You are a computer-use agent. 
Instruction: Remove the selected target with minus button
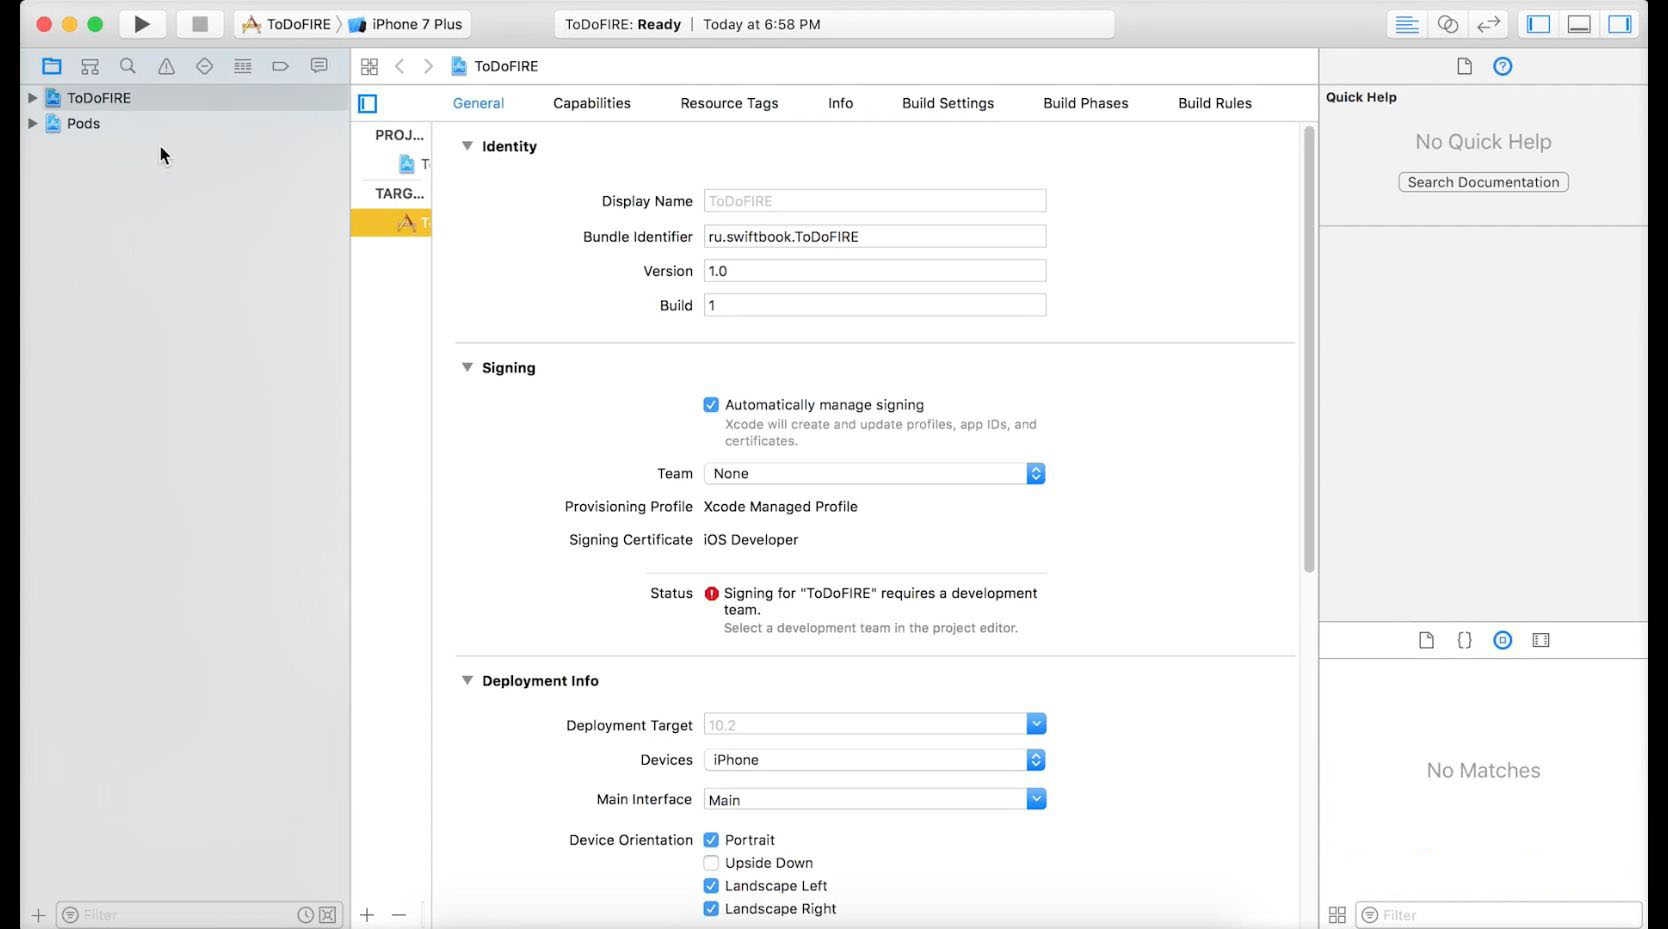(x=399, y=915)
